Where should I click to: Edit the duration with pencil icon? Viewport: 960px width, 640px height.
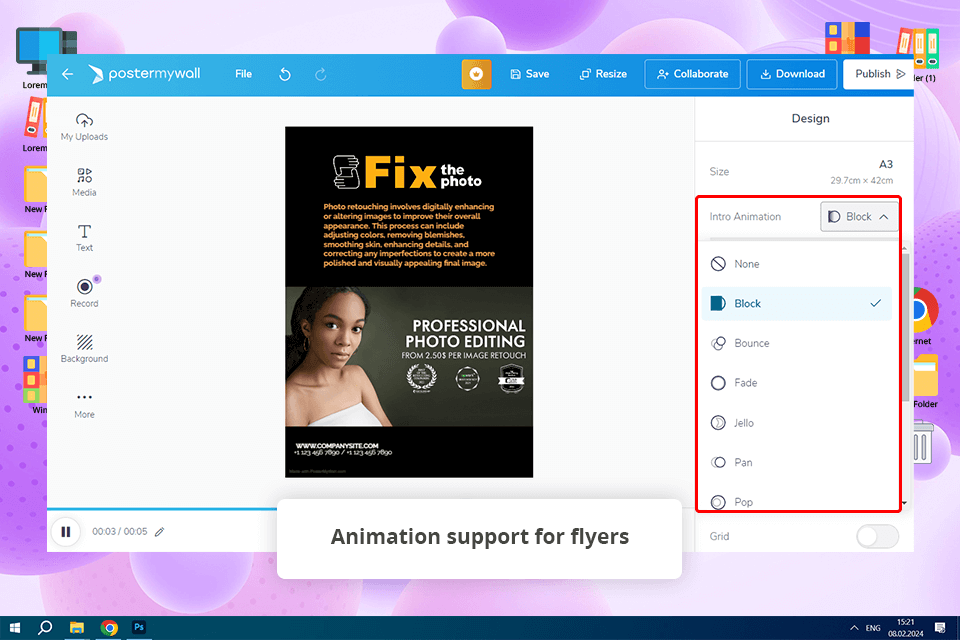(160, 532)
